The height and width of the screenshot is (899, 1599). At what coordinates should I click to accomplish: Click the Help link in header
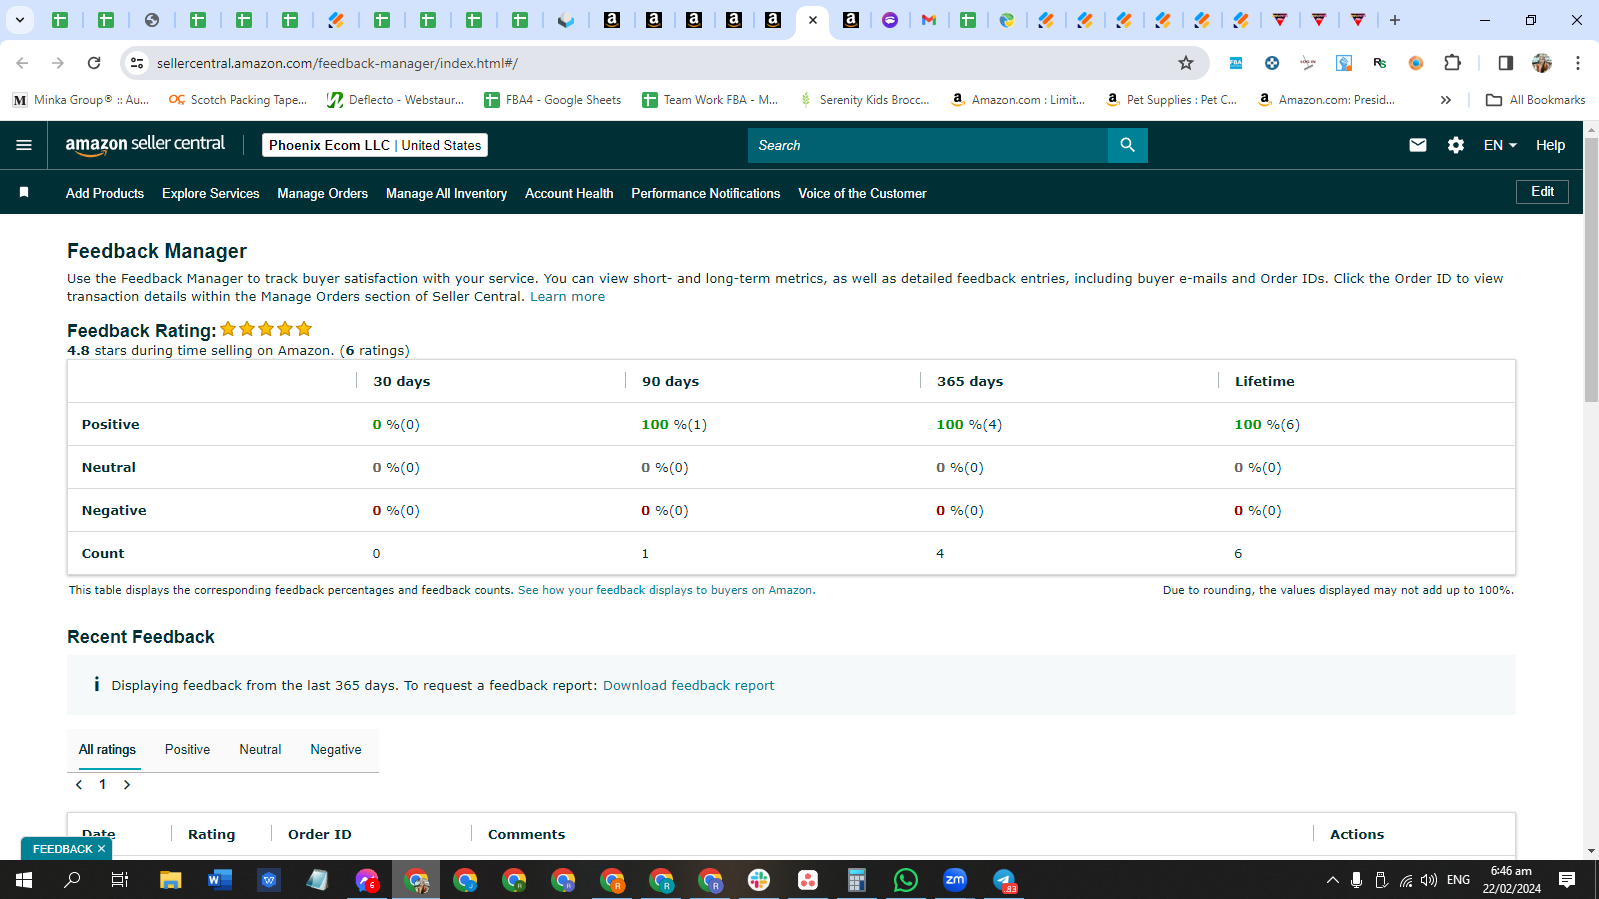click(x=1550, y=145)
